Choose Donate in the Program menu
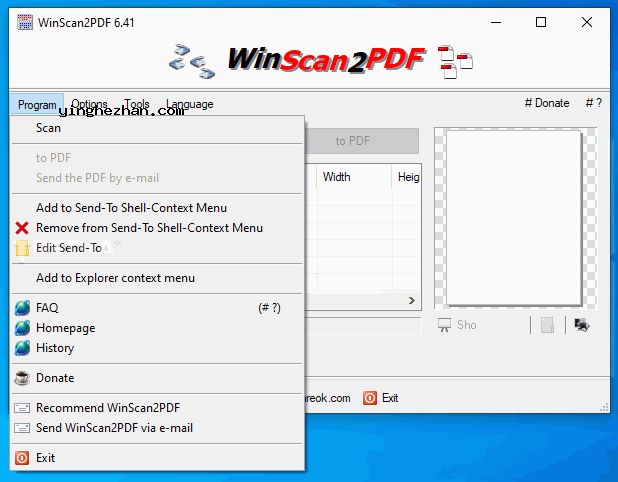618x482 pixels. click(157, 378)
